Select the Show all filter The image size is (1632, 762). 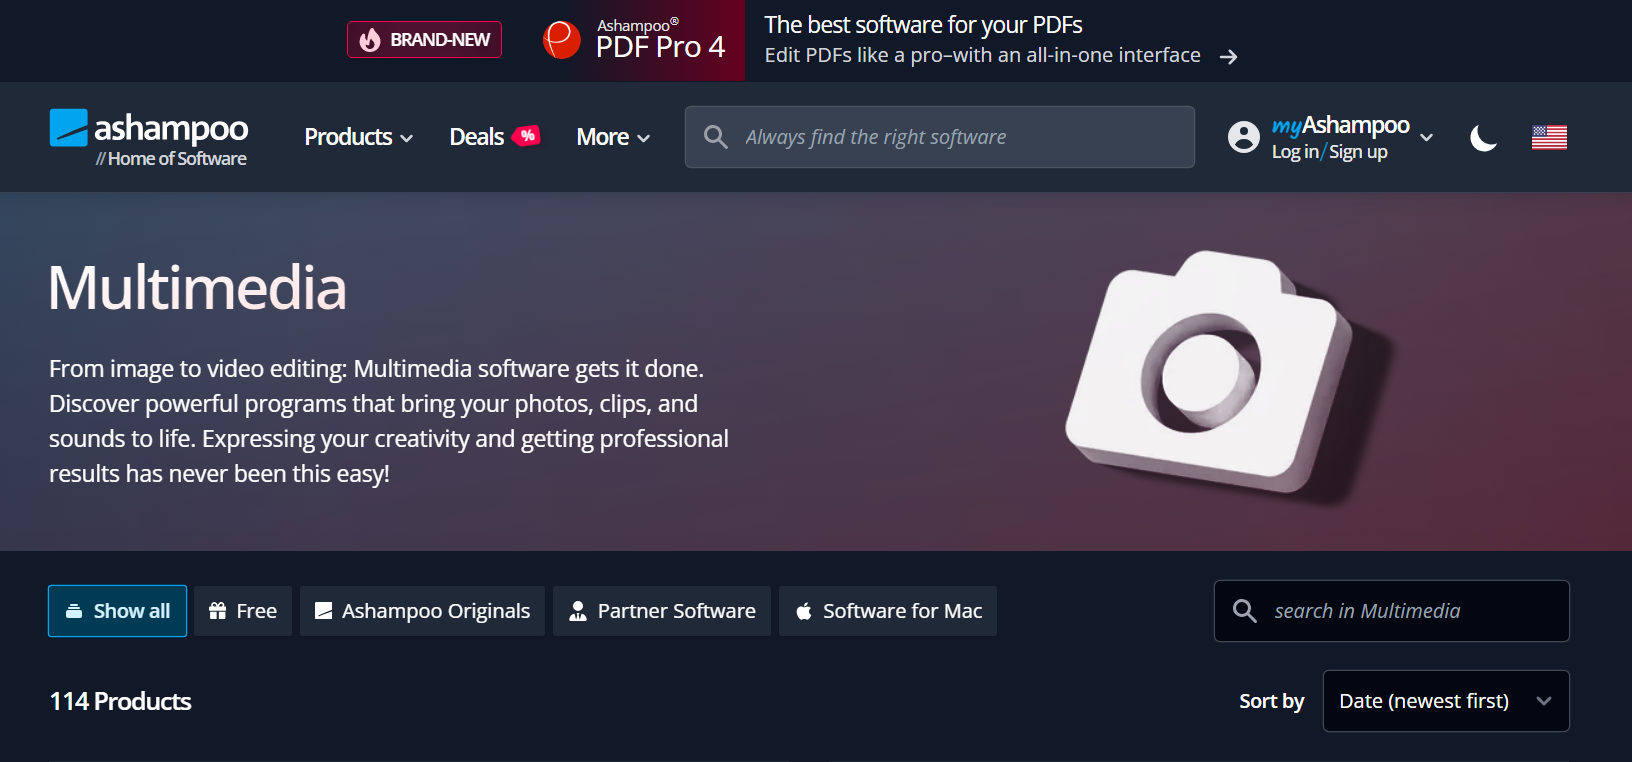(117, 611)
